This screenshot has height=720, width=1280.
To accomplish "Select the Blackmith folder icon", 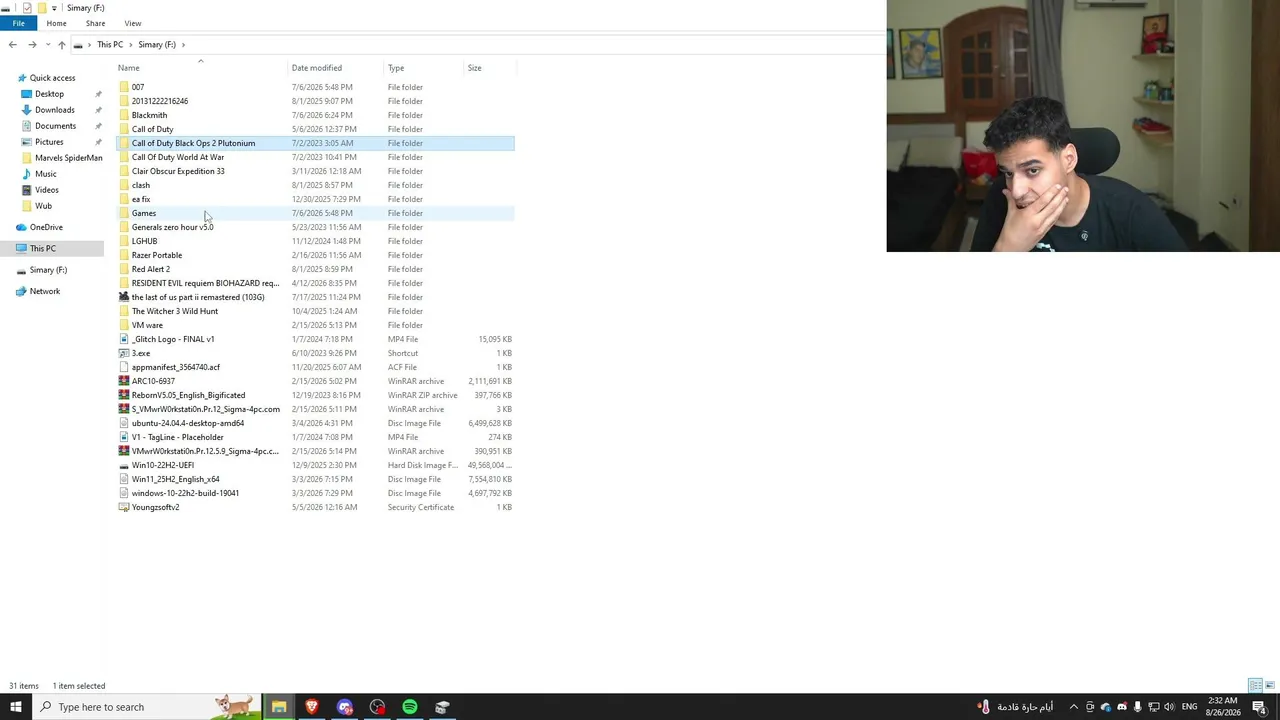I will click(124, 115).
